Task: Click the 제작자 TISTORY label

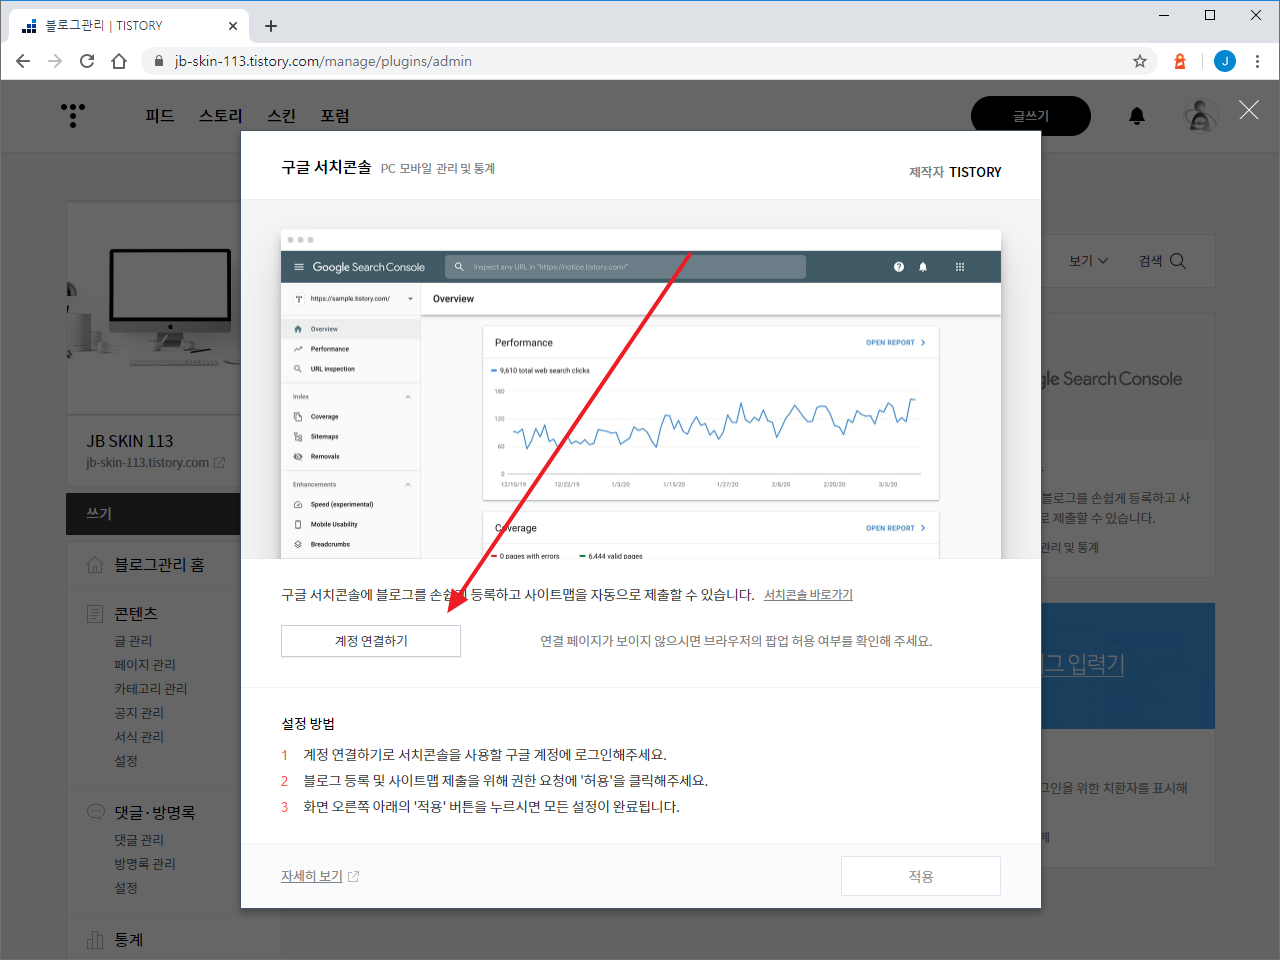Action: pyautogui.click(x=955, y=172)
